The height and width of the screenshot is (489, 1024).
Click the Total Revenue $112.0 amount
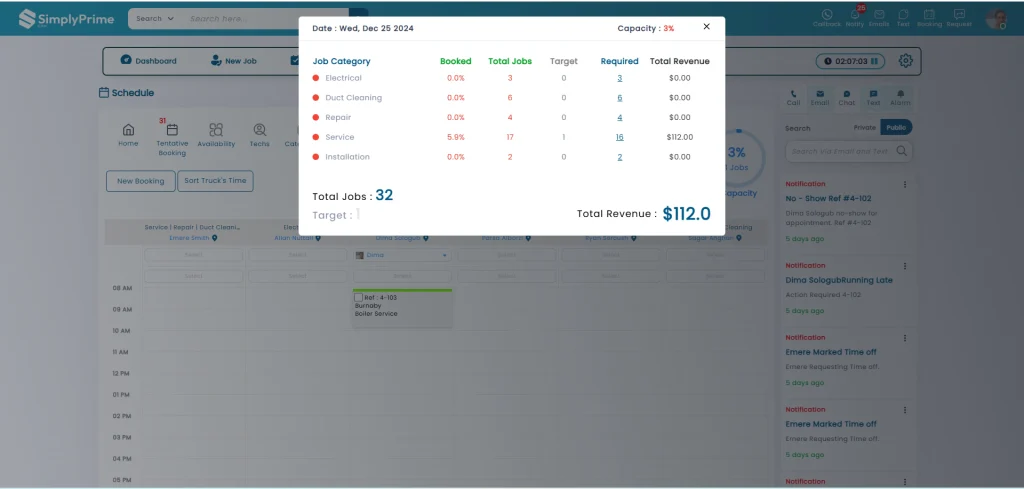(x=686, y=214)
